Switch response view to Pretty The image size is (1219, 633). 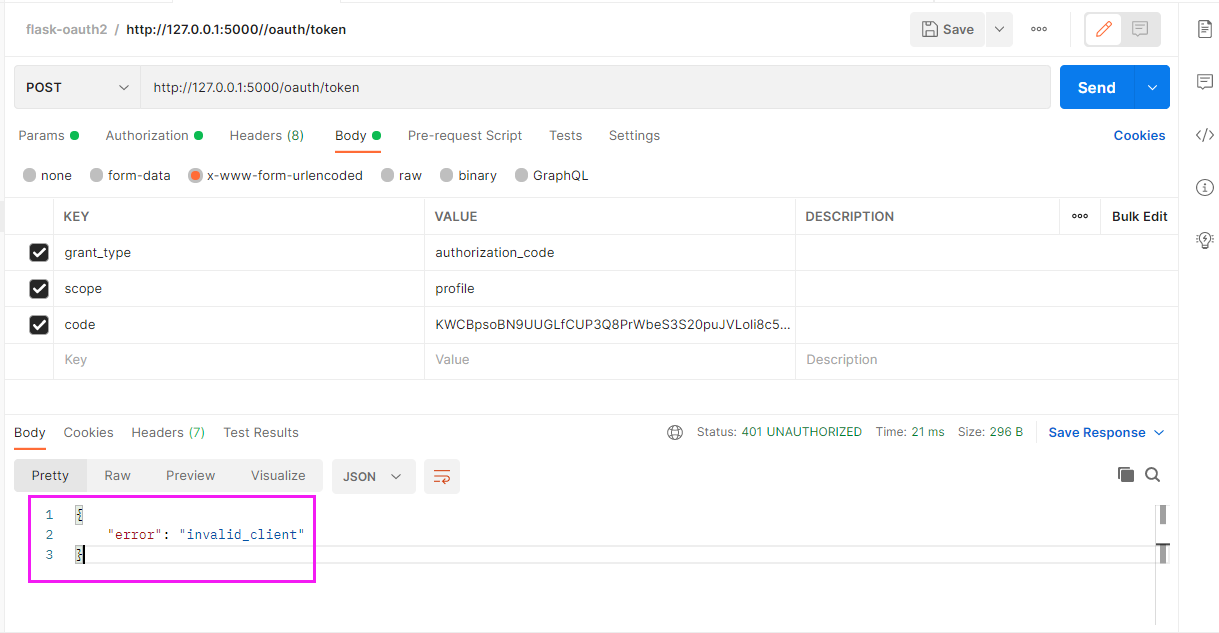(50, 475)
